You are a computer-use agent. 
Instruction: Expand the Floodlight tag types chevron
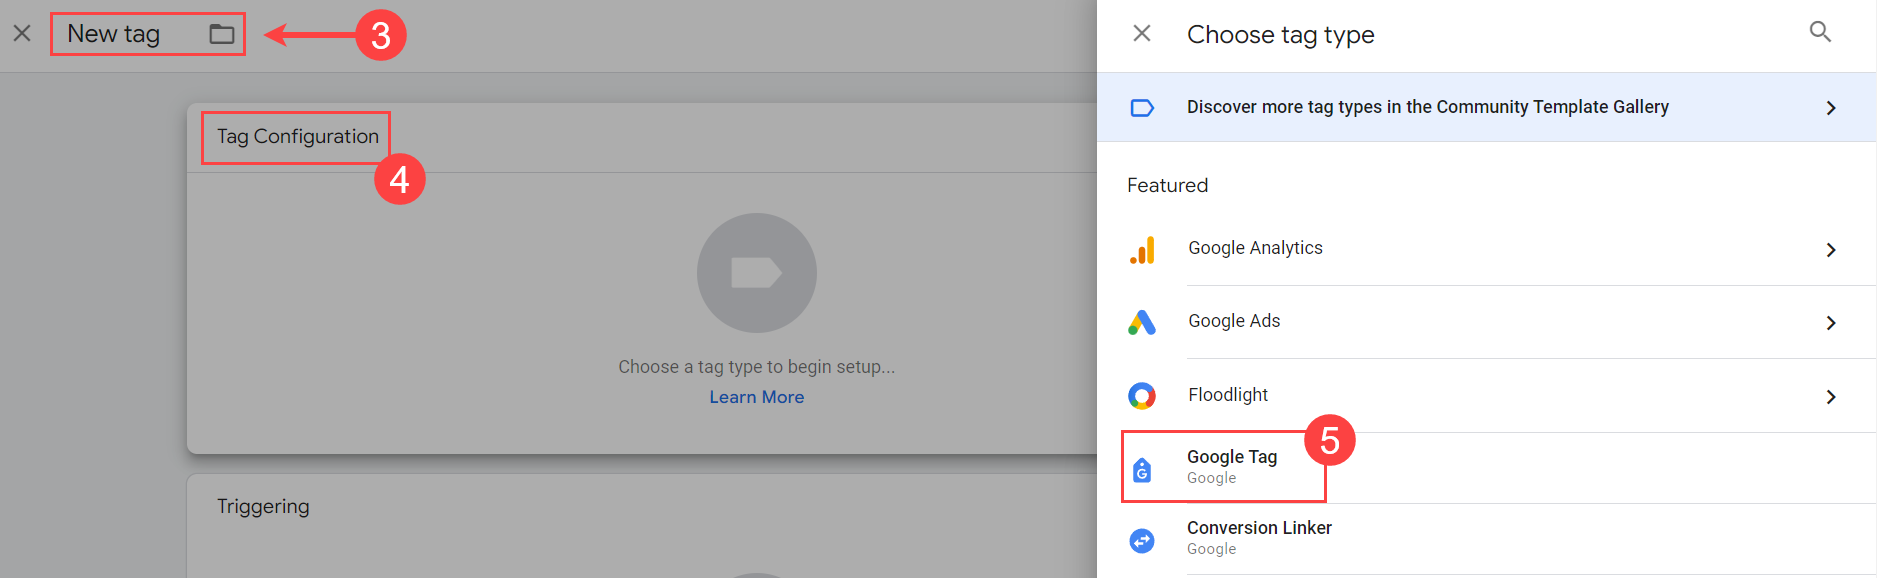click(x=1831, y=397)
